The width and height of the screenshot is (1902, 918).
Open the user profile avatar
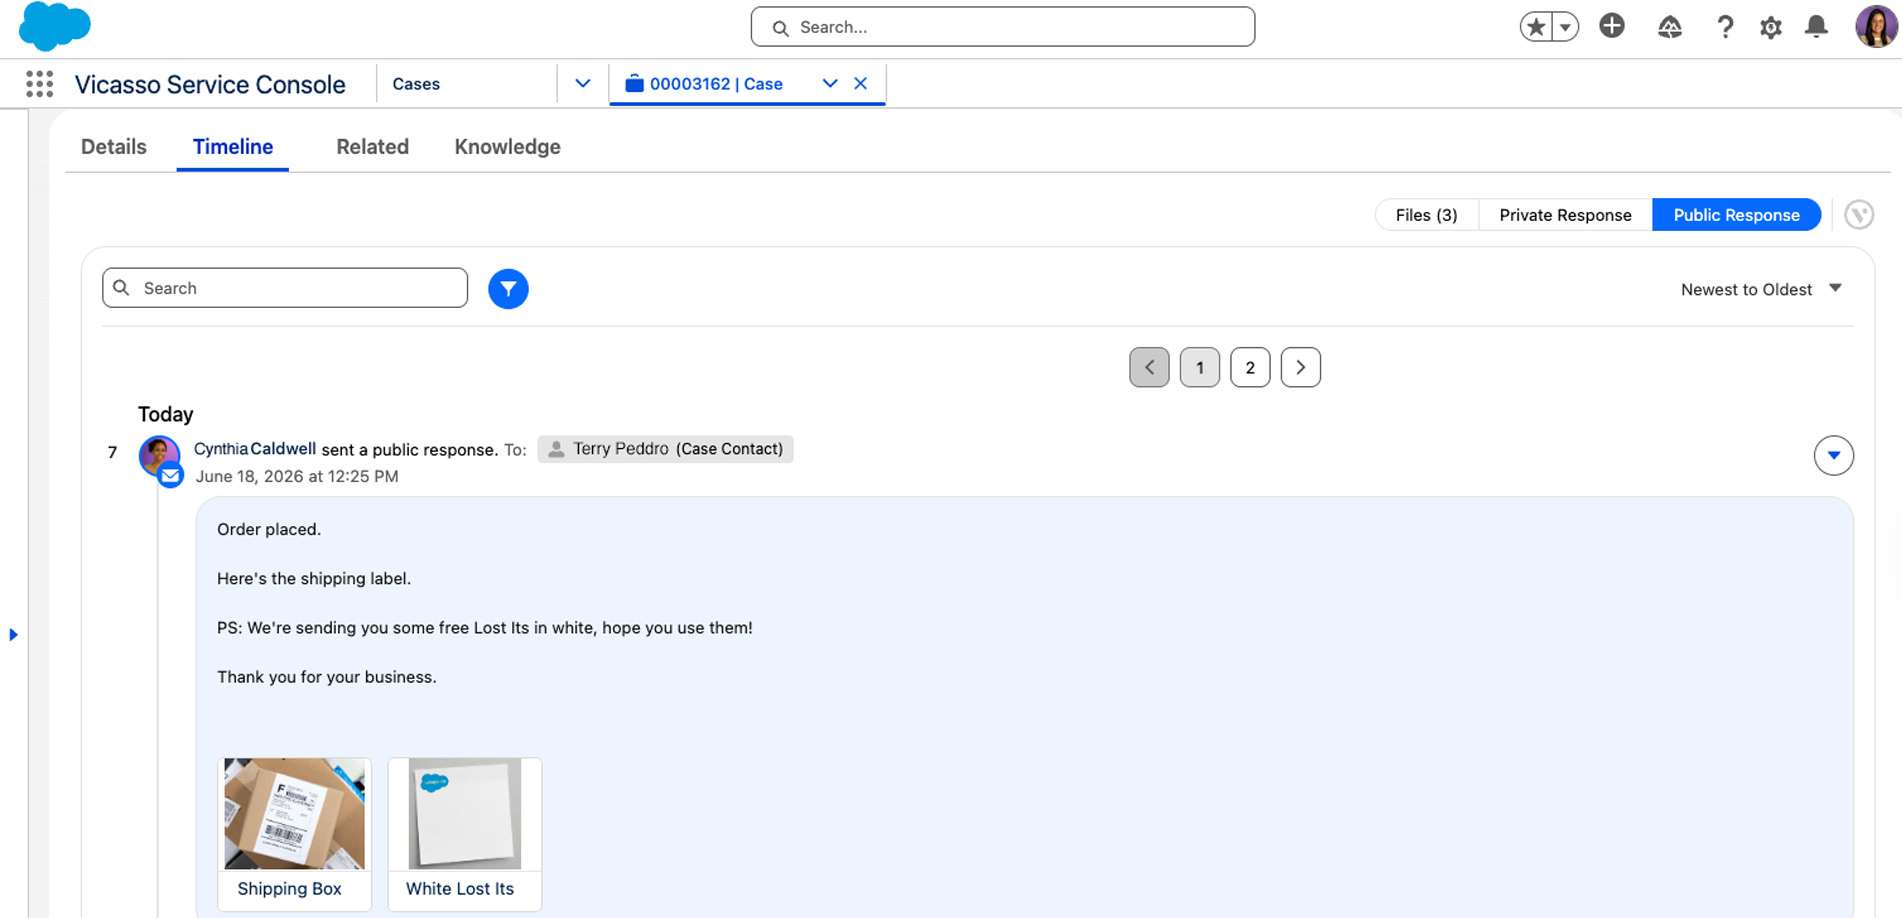(1876, 26)
